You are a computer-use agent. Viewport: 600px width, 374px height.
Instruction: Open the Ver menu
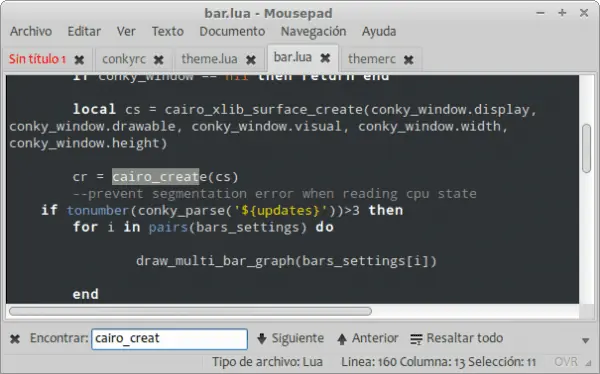(126, 31)
